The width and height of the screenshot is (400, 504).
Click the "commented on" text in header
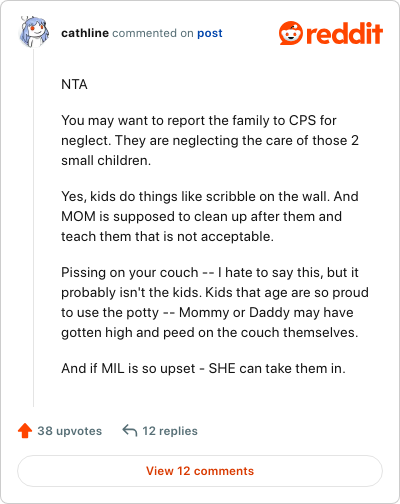(153, 33)
